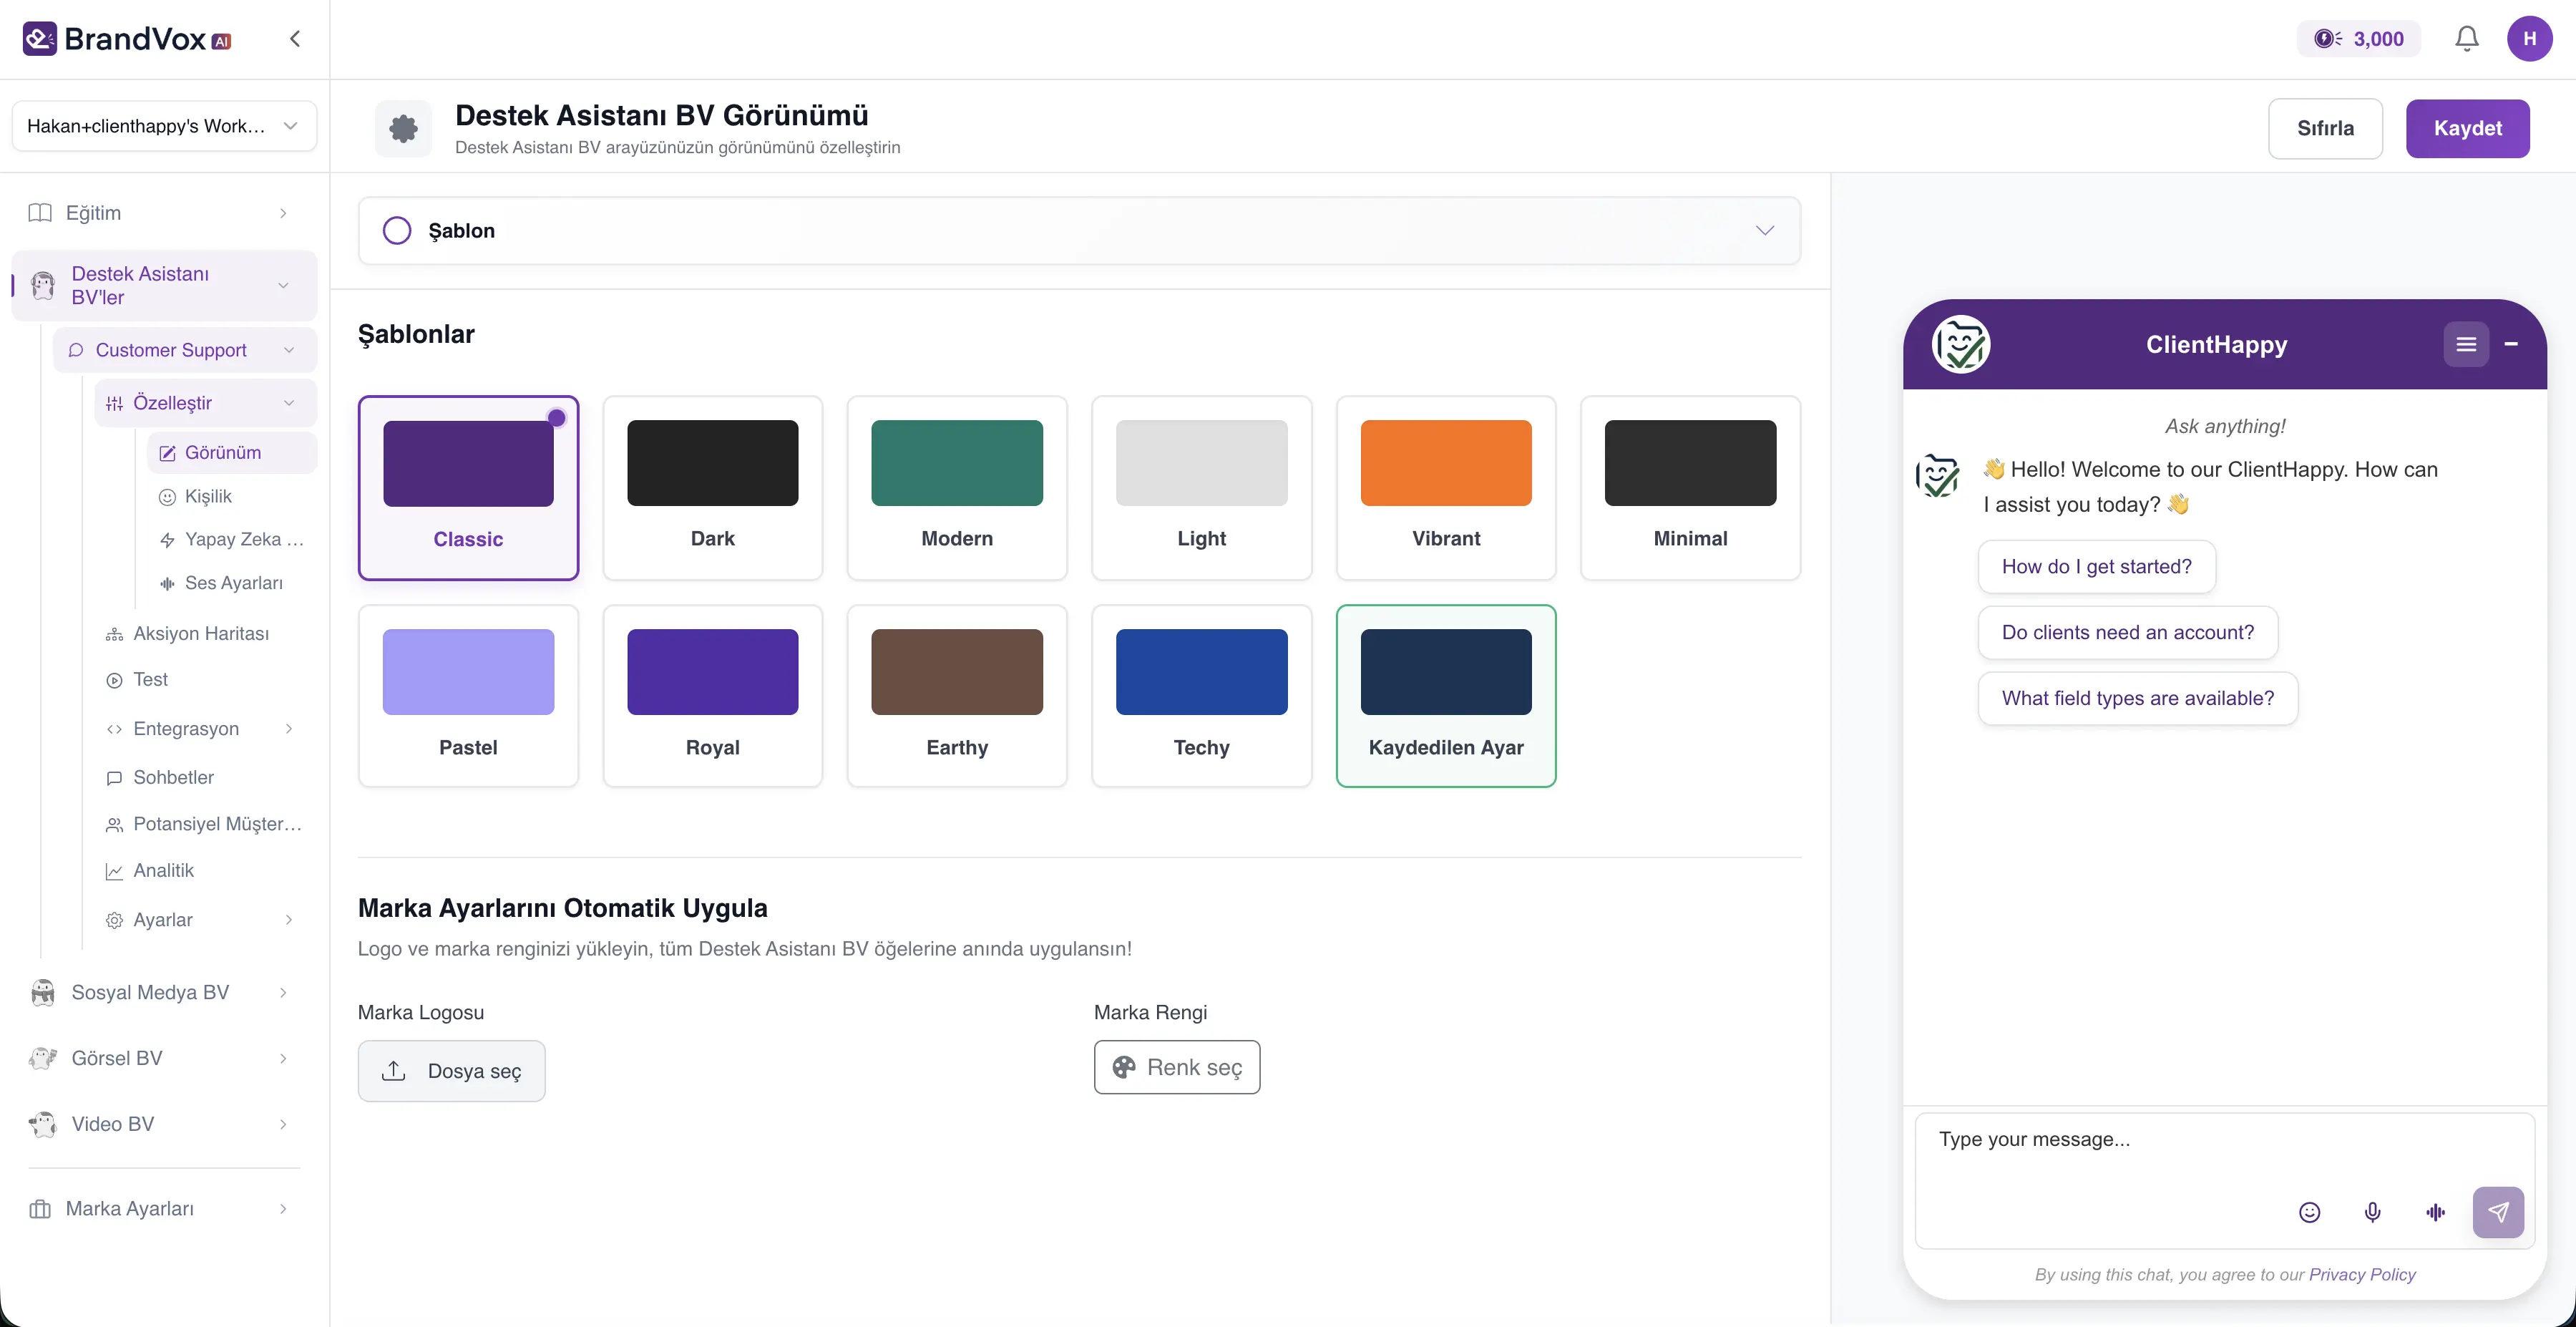The width and height of the screenshot is (2576, 1327).
Task: Collapse the sidebar with the back arrow
Action: (295, 39)
